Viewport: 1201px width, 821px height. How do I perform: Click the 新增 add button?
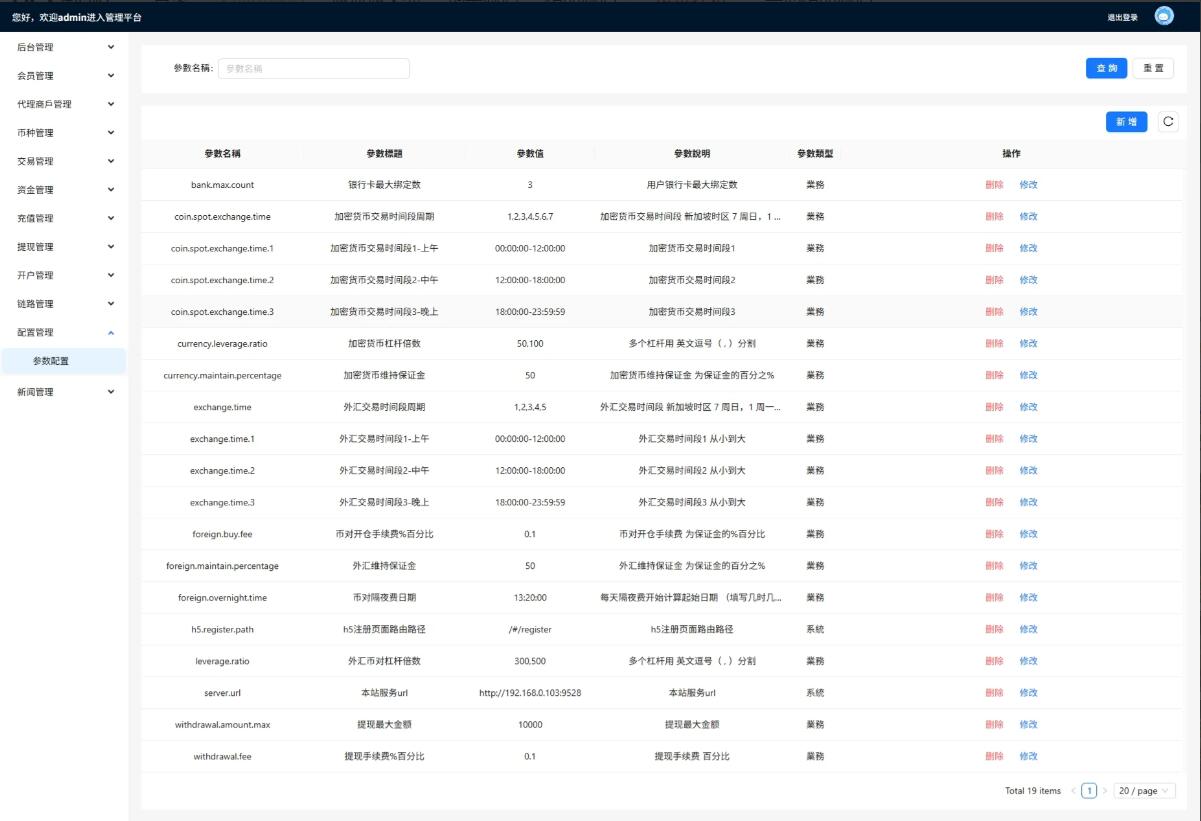click(1126, 122)
